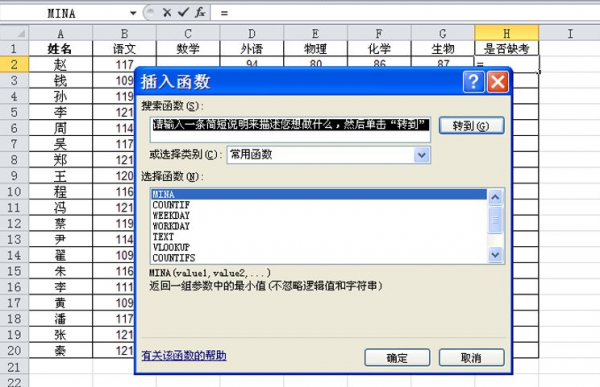Click cell 外语 header
Viewport: 600px width, 387px height.
(252, 49)
